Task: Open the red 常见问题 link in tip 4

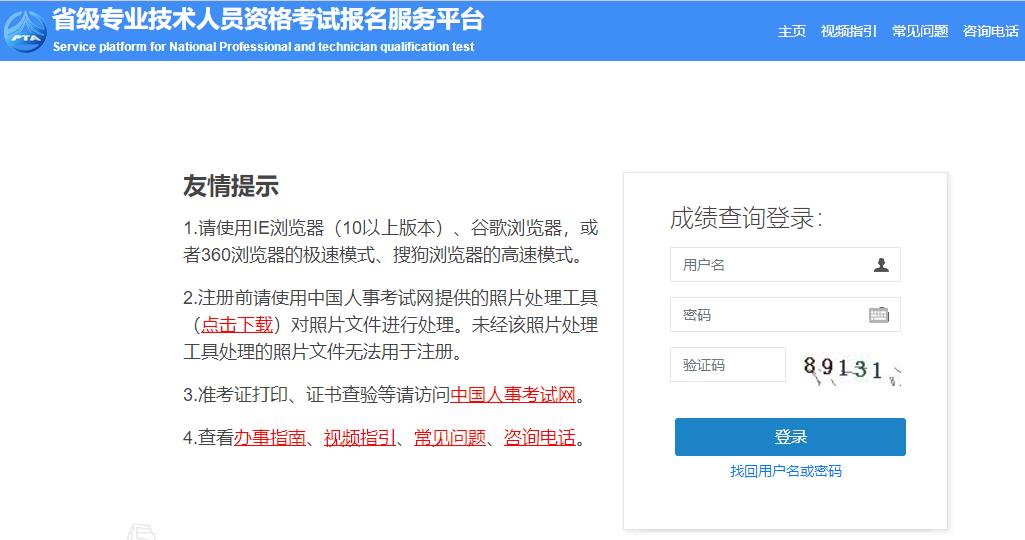Action: 450,438
